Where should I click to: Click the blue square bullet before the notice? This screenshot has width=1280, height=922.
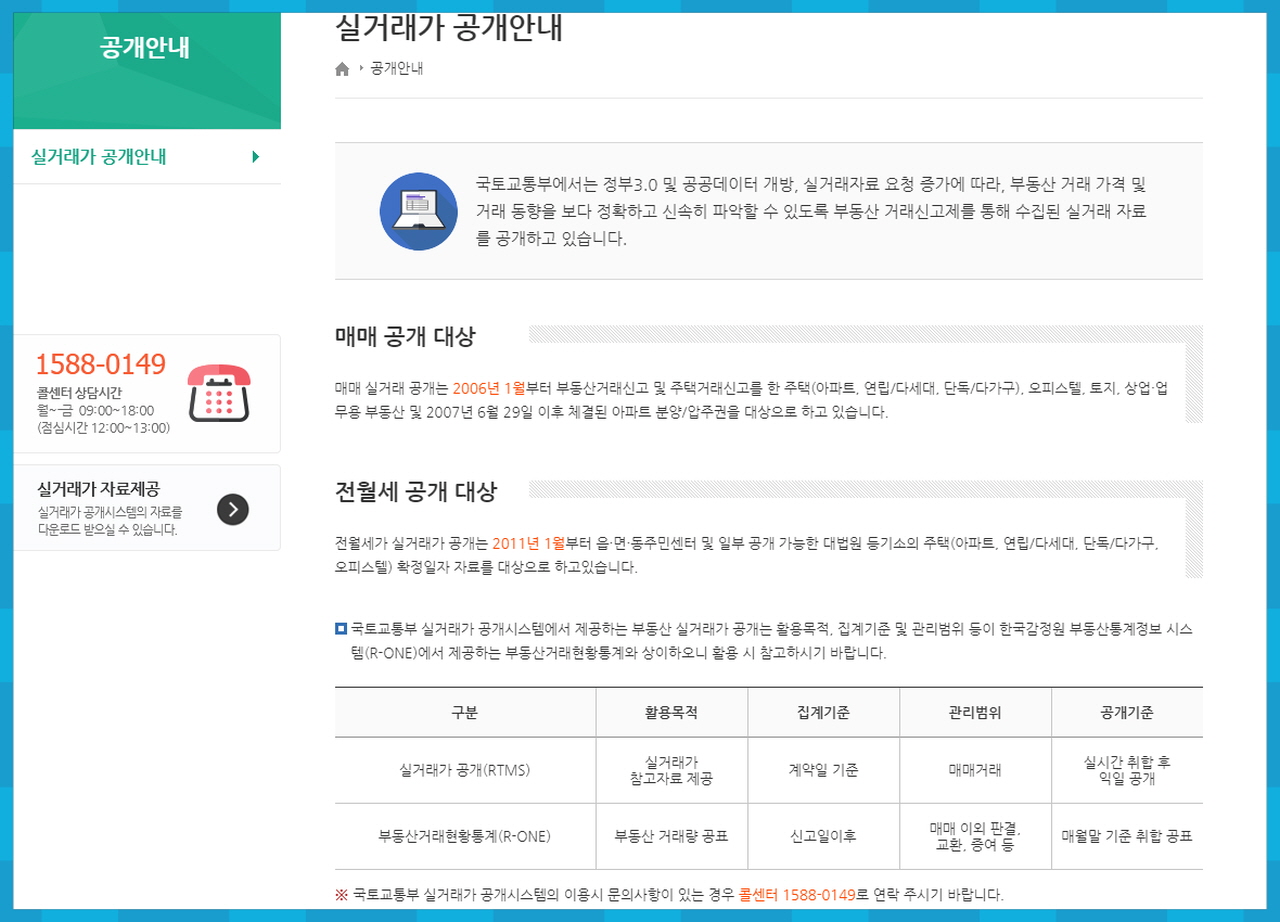pyautogui.click(x=341, y=629)
